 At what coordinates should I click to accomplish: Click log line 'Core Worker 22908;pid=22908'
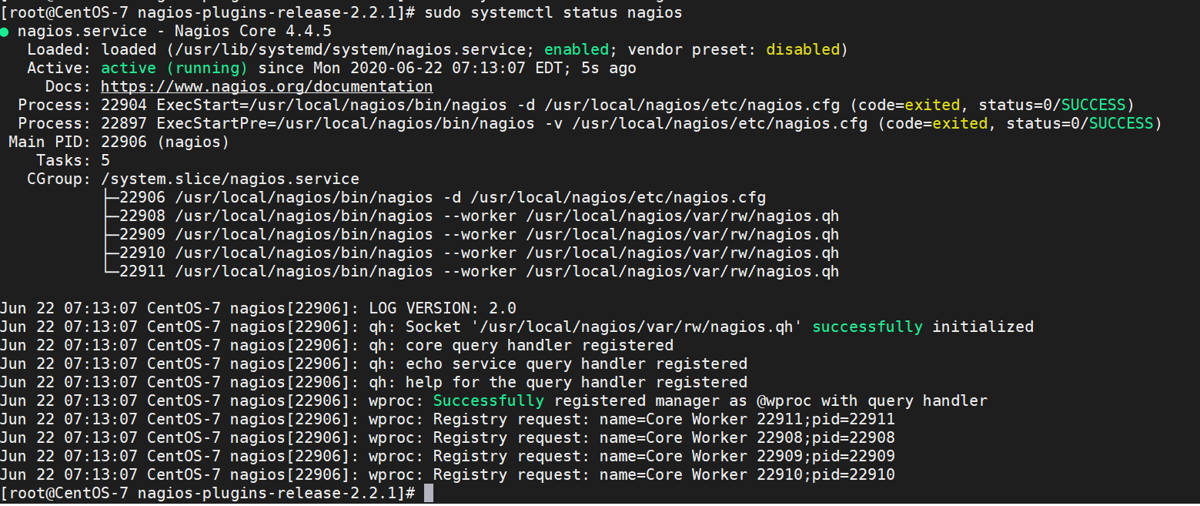[448, 438]
